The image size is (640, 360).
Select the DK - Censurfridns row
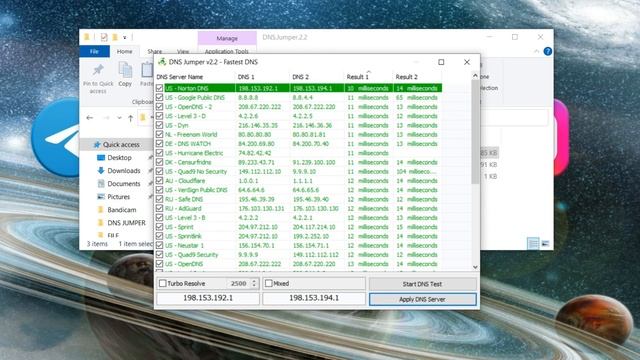click(299, 162)
